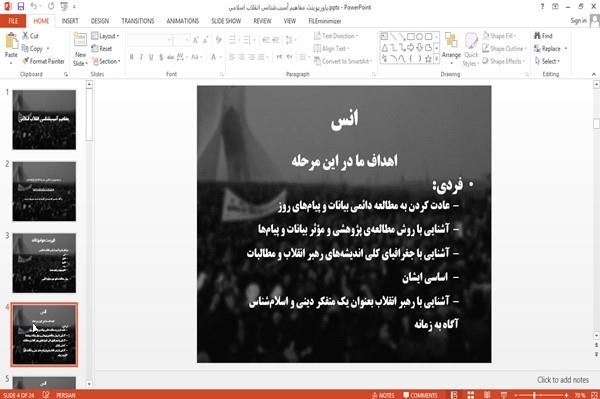Open the REVIEW tab

coord(262,21)
